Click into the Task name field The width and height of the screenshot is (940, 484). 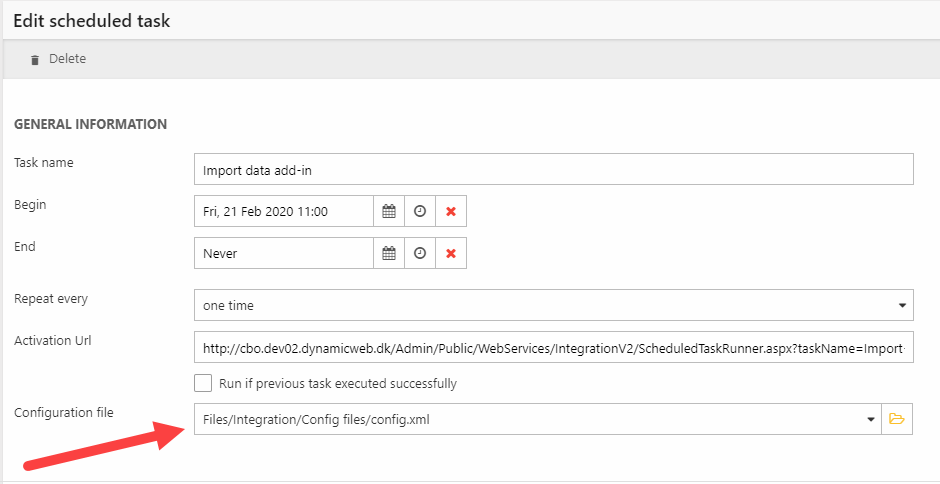point(553,170)
